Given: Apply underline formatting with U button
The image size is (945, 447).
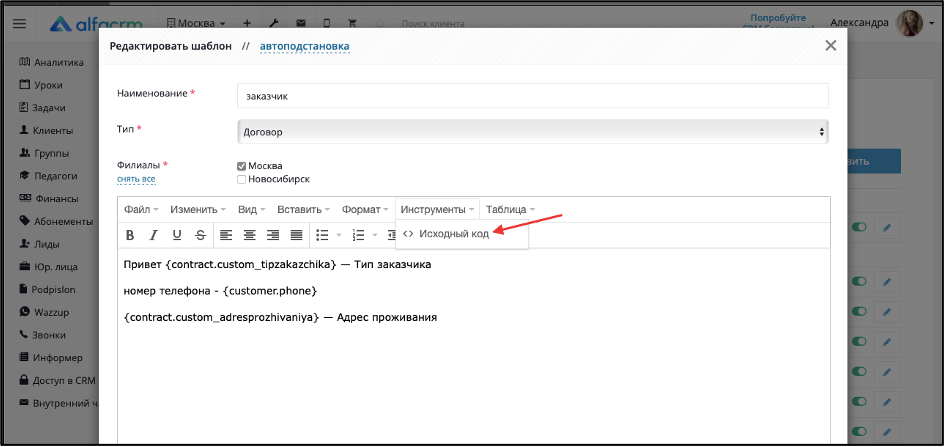Looking at the screenshot, I should pyautogui.click(x=177, y=236).
